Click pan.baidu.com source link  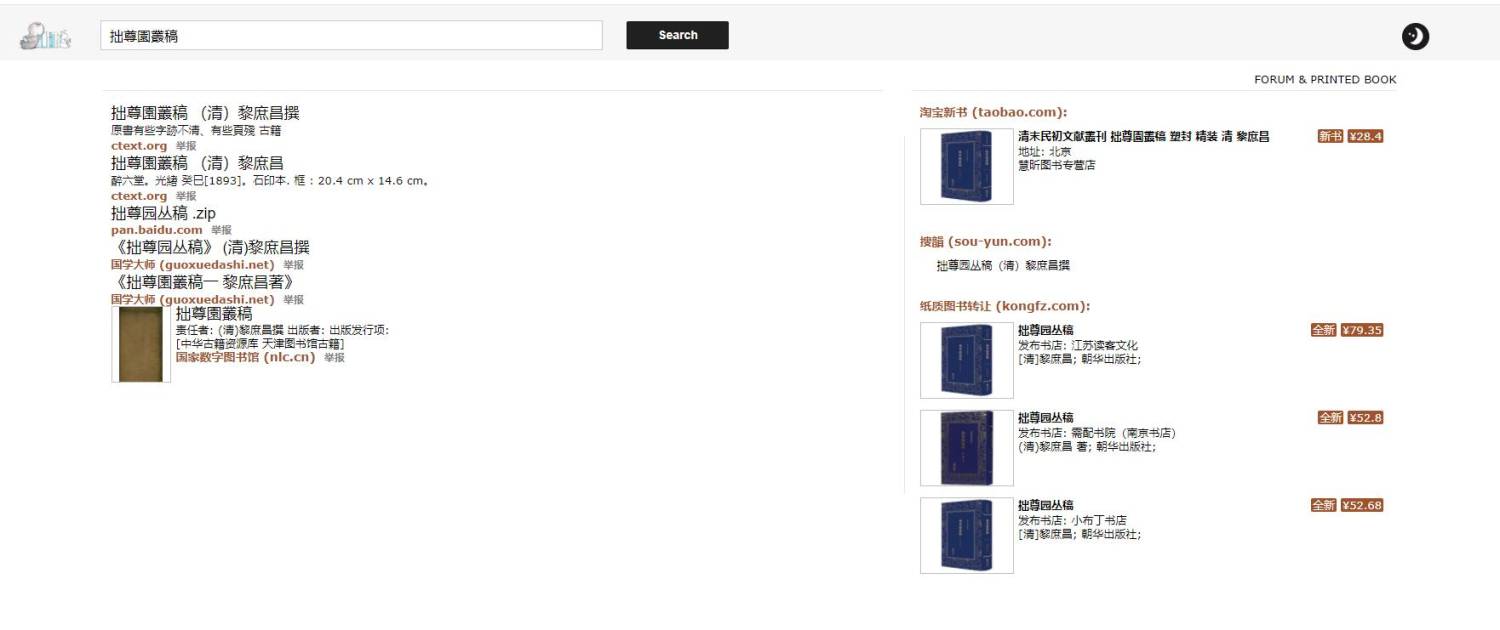click(156, 230)
